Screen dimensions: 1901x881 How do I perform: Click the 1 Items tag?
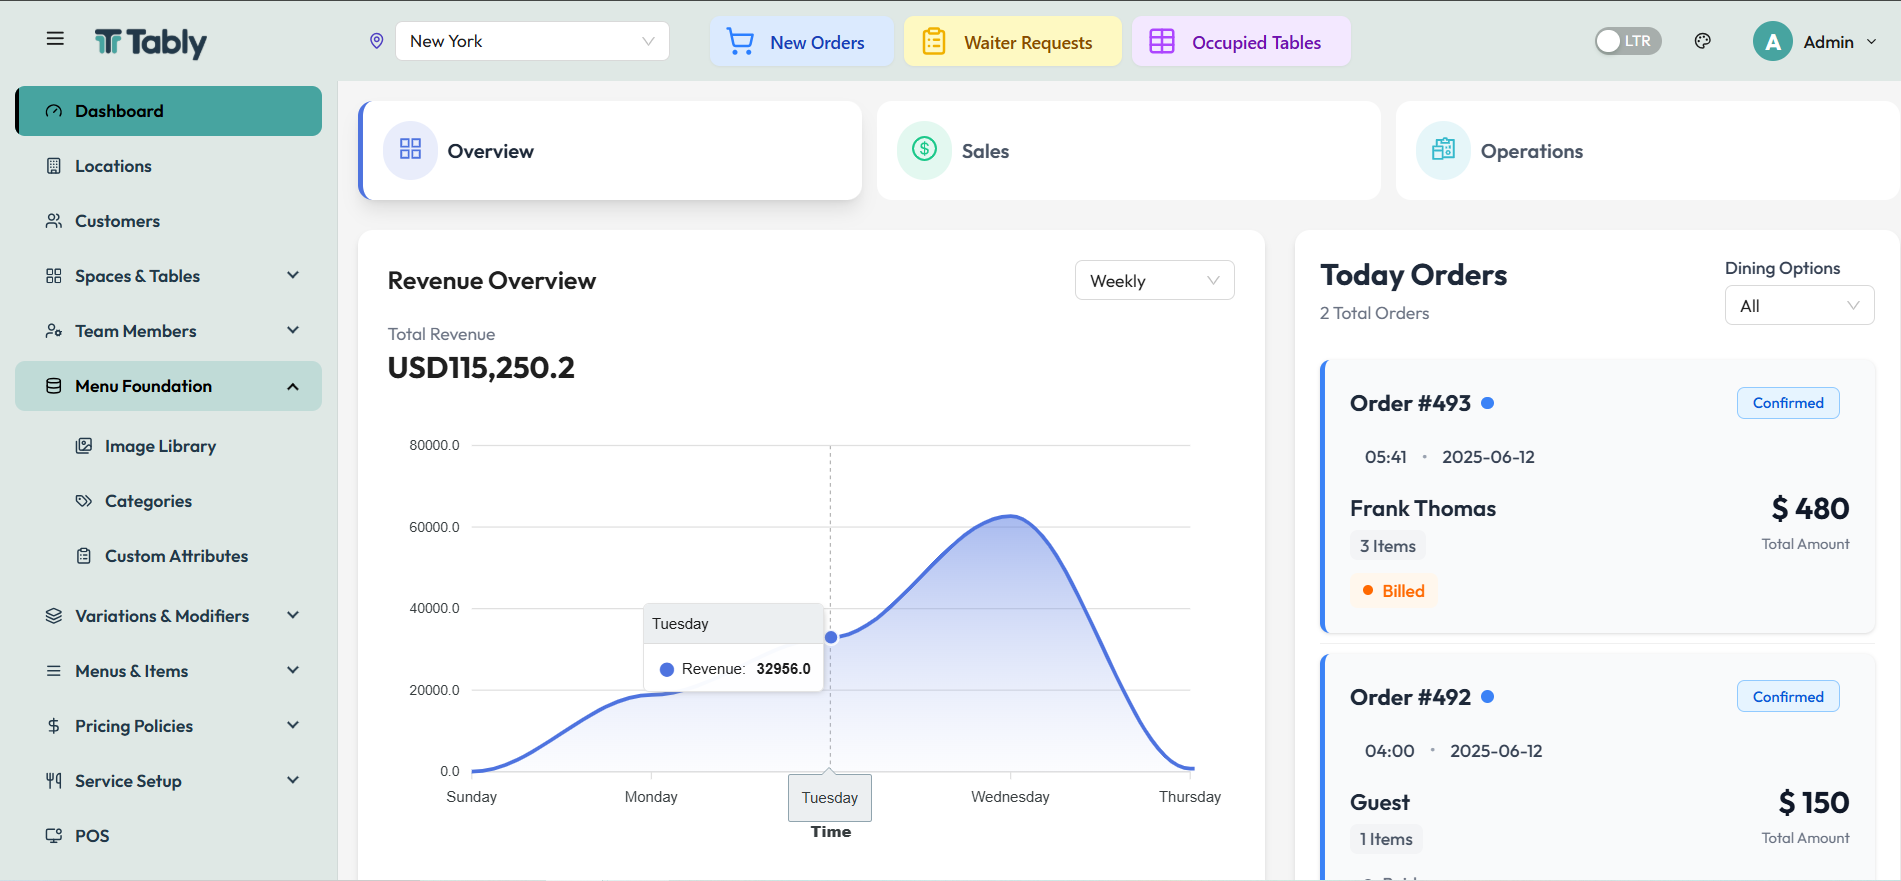click(1386, 839)
